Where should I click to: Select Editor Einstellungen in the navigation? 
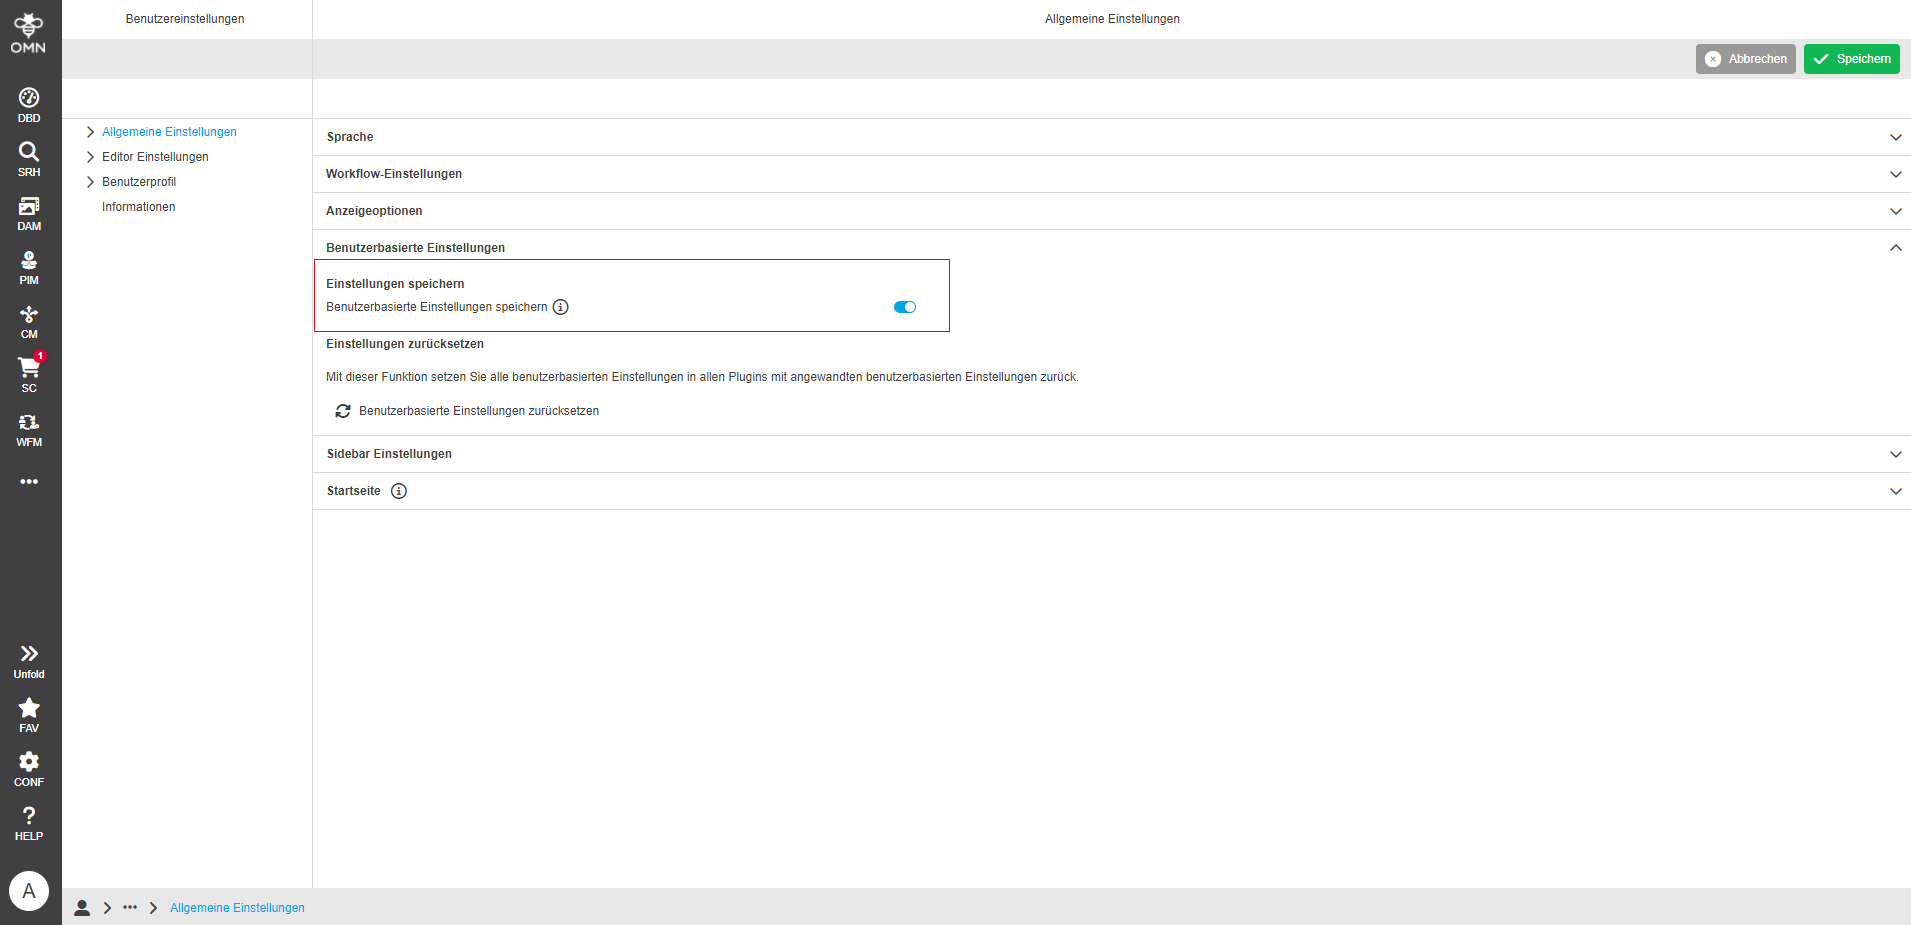point(155,157)
